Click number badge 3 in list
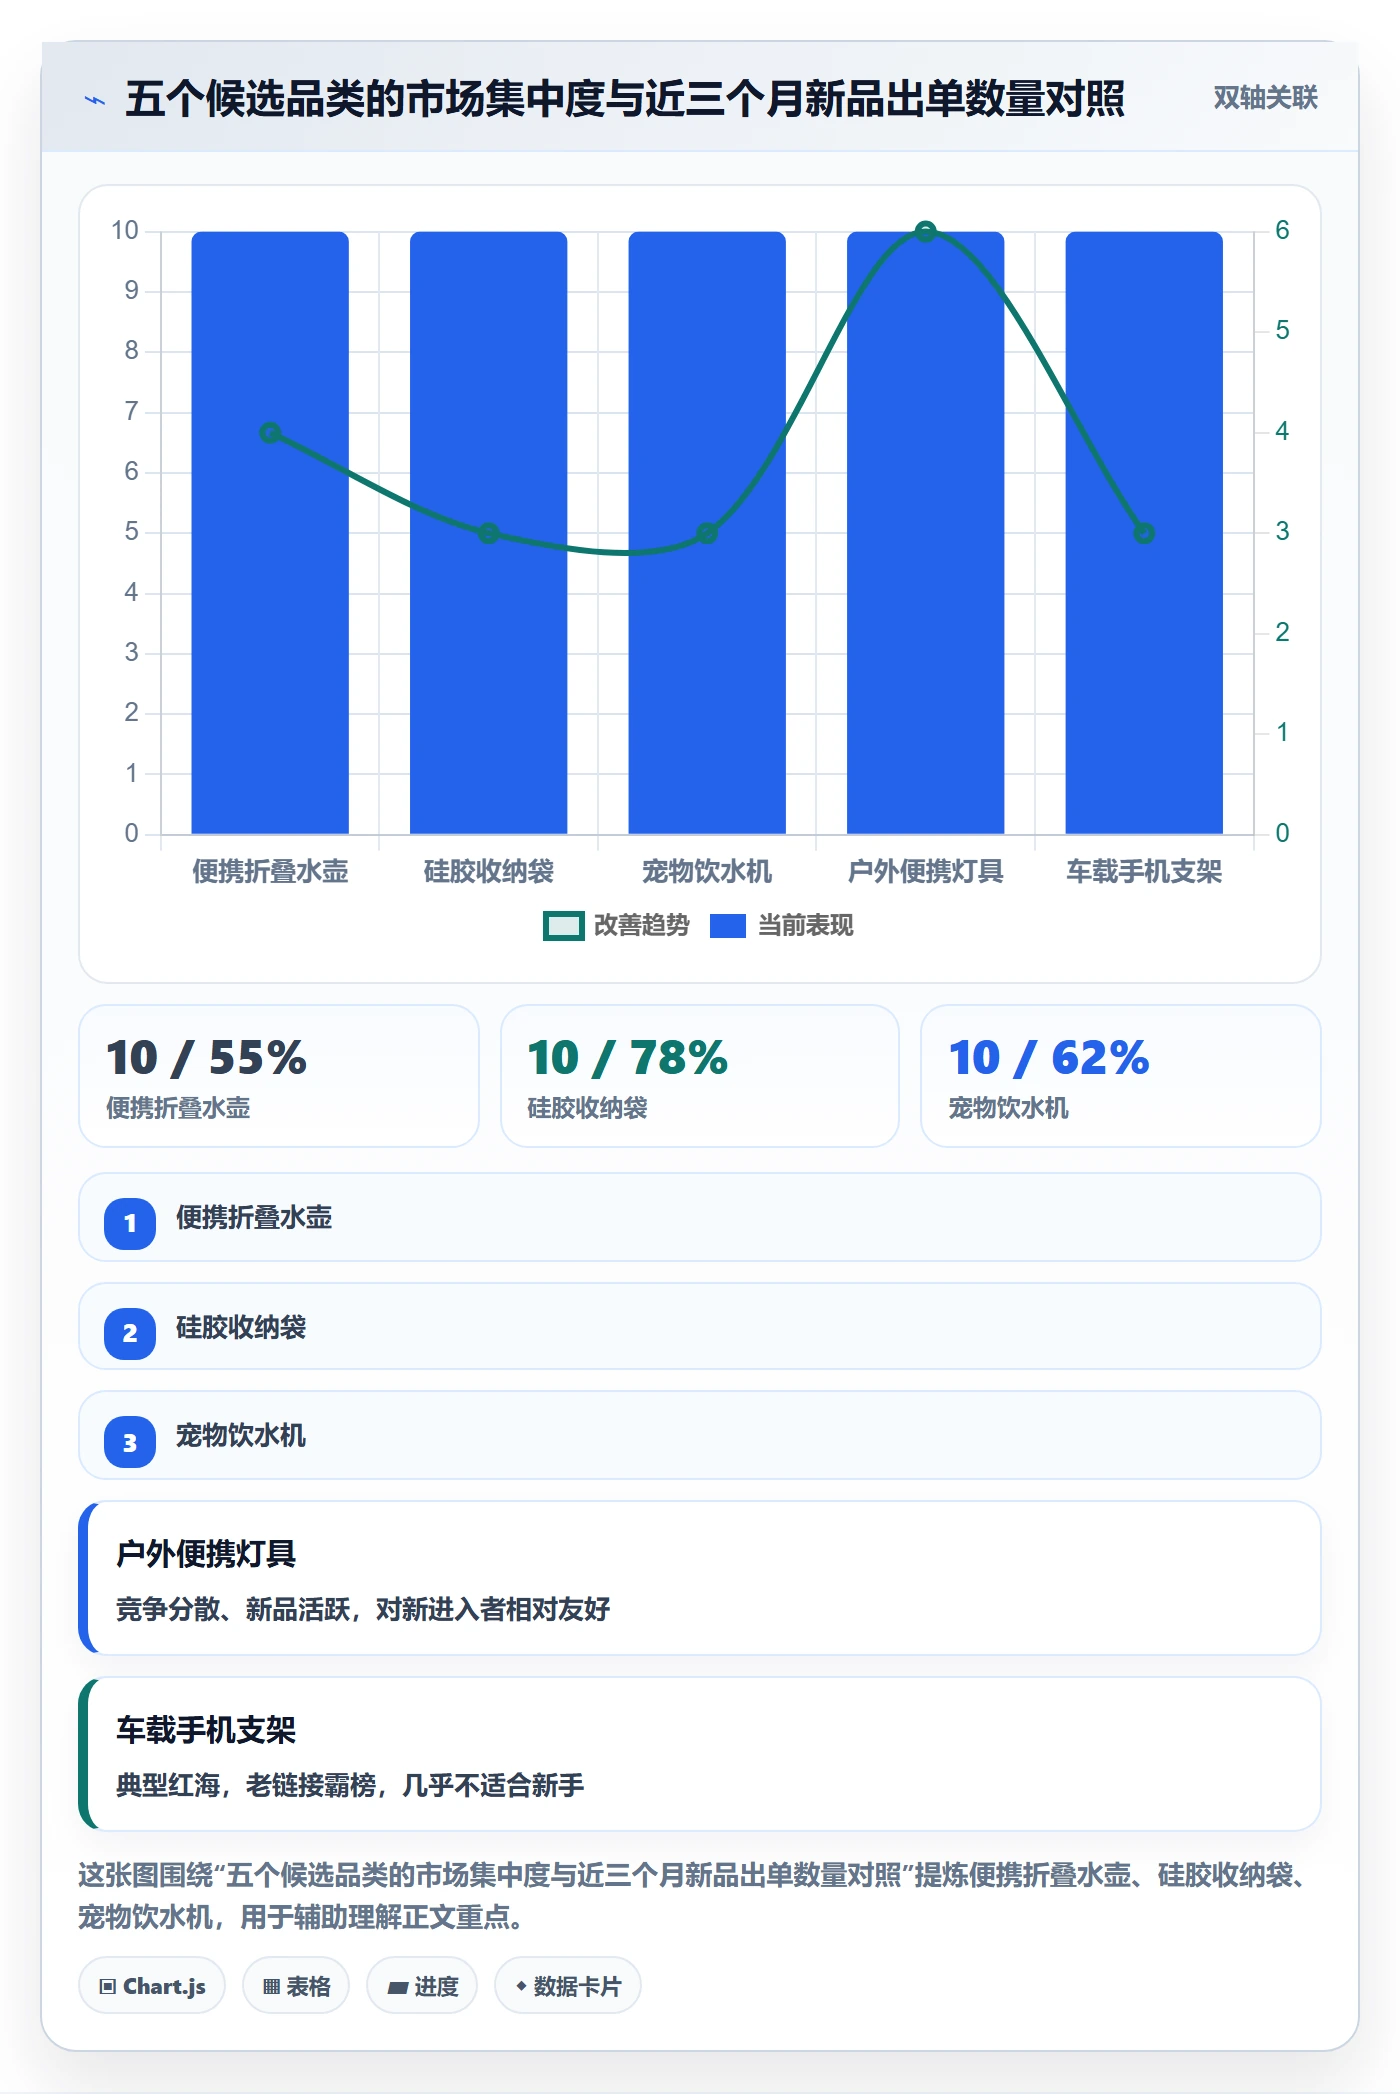Image resolution: width=1400 pixels, height=2094 pixels. 130,1442
